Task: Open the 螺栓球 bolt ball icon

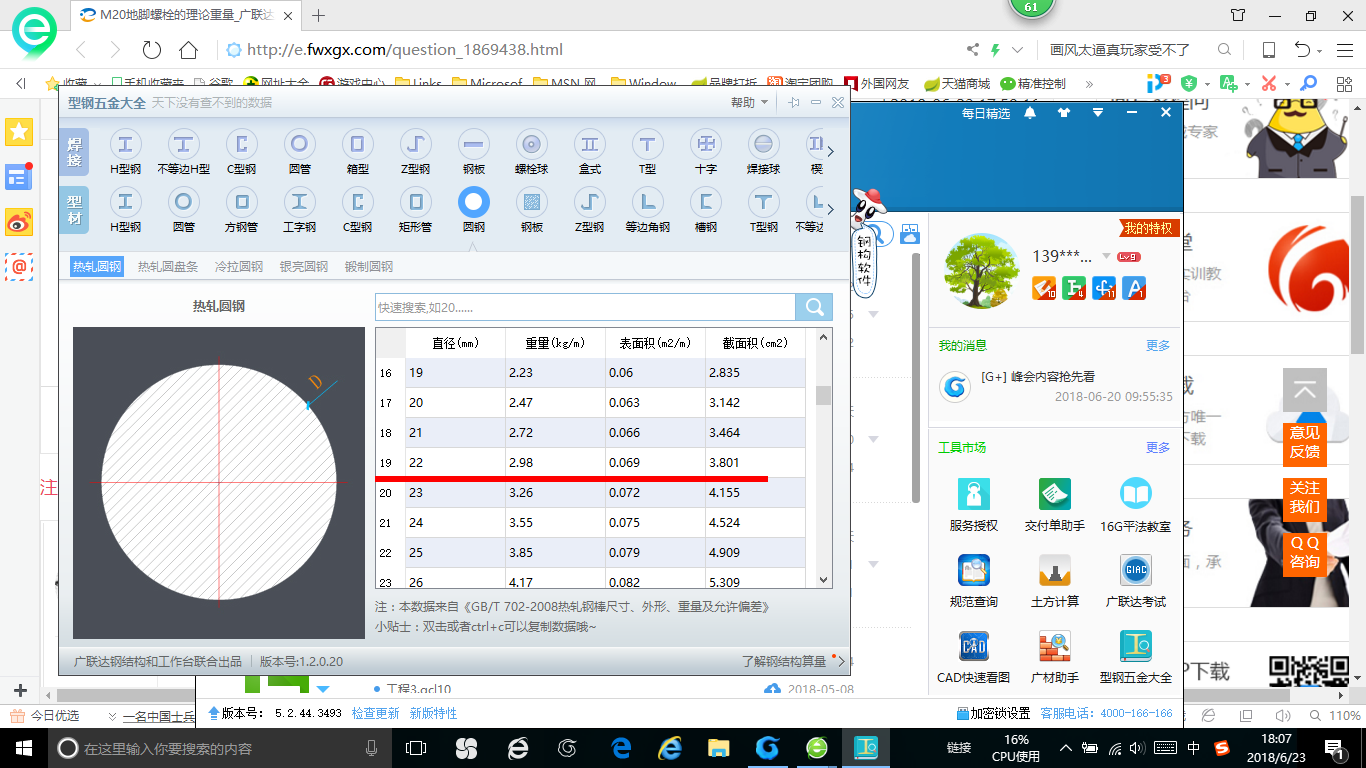Action: point(531,152)
